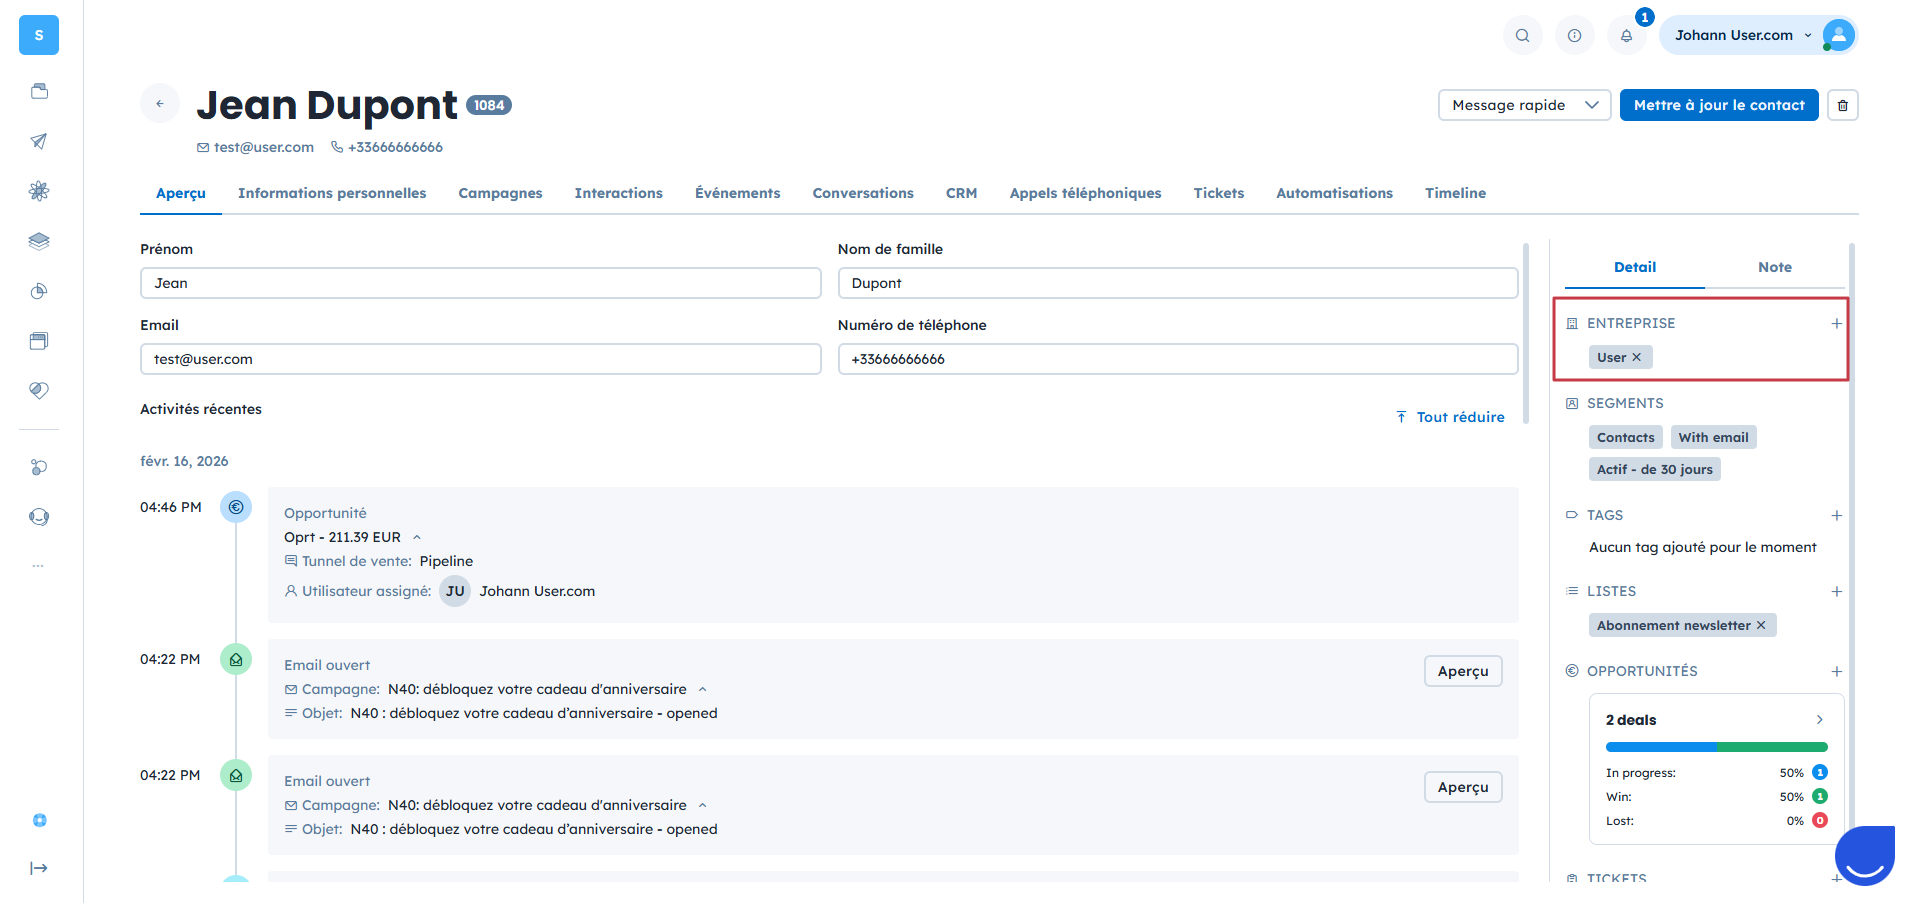Switch to the Aperçu tab
This screenshot has width=1910, height=903.
click(181, 193)
